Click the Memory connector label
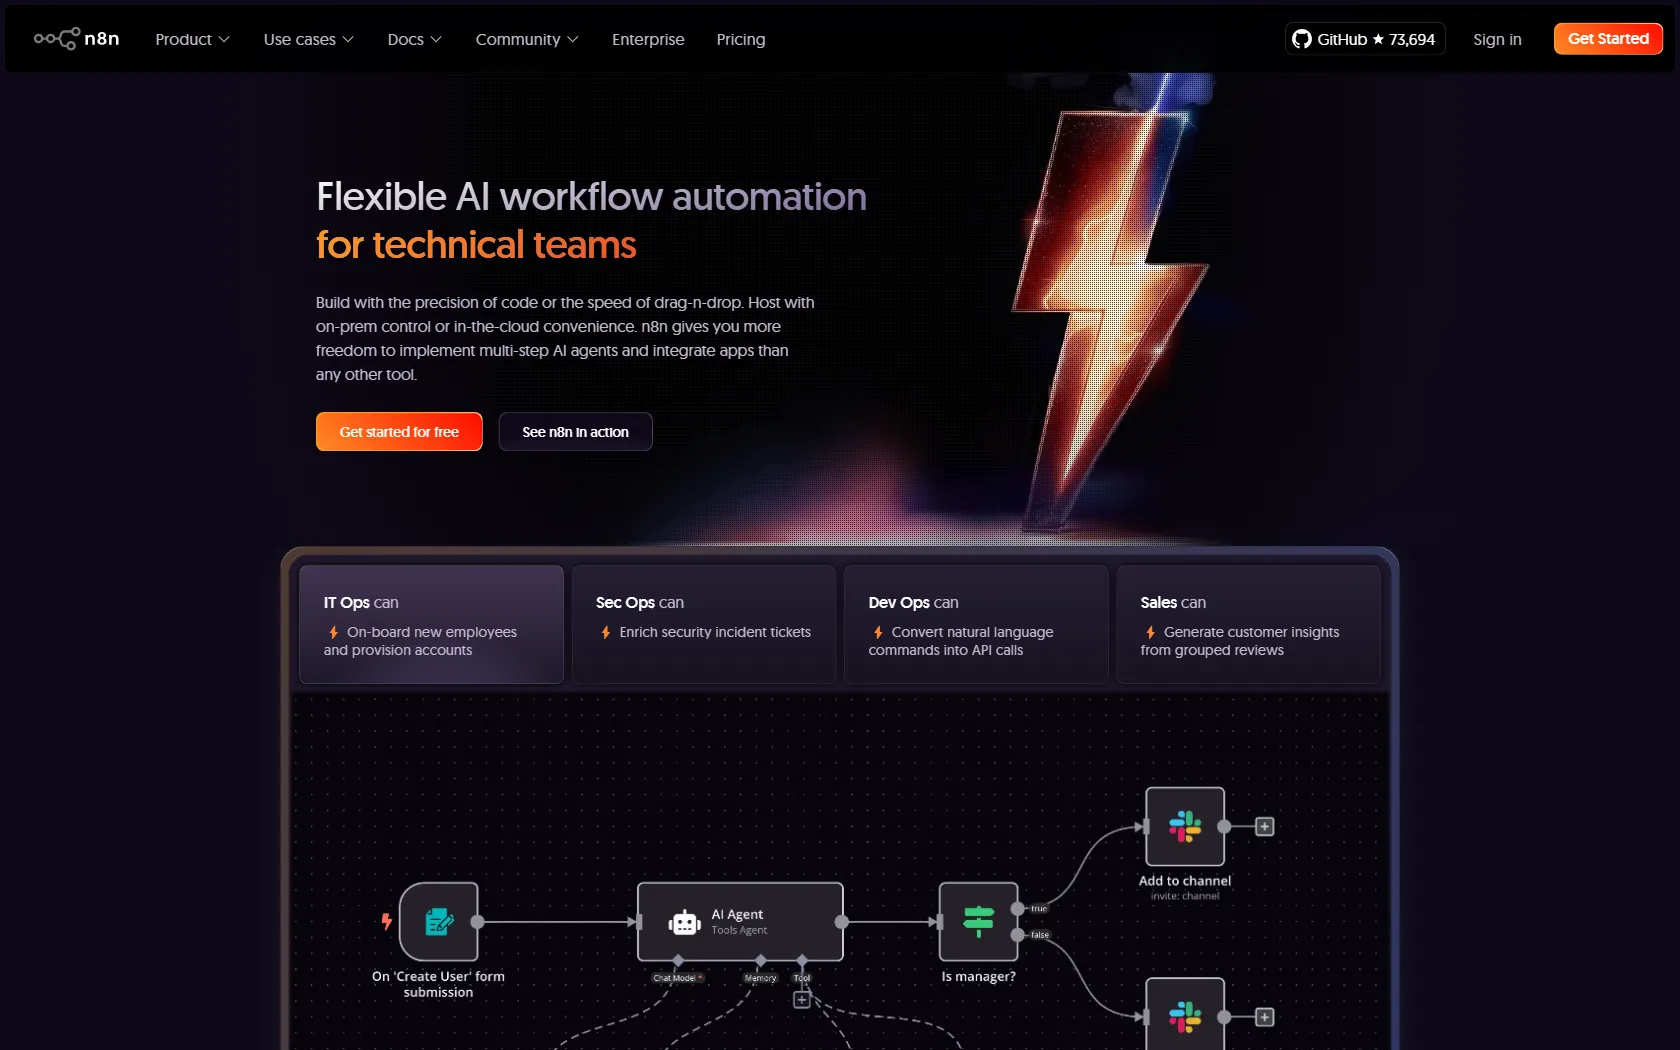Image resolution: width=1680 pixels, height=1050 pixels. point(761,978)
